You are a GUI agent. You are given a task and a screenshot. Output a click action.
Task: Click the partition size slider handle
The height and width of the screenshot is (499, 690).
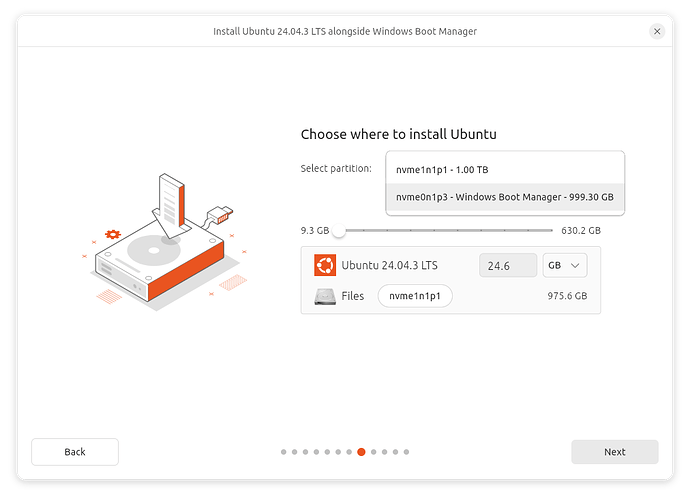click(339, 230)
